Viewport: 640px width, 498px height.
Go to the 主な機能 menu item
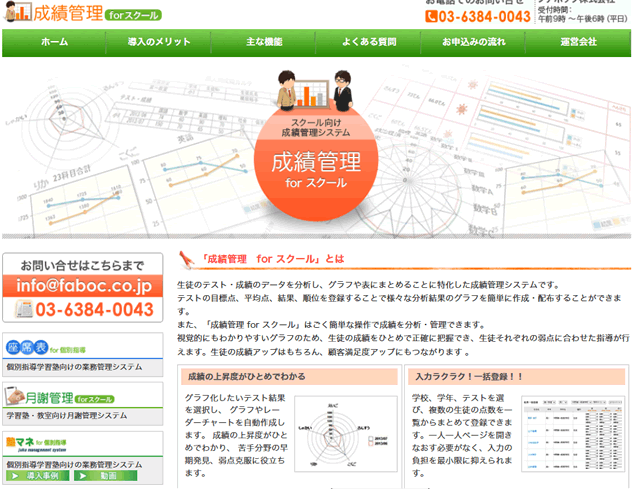point(264,42)
